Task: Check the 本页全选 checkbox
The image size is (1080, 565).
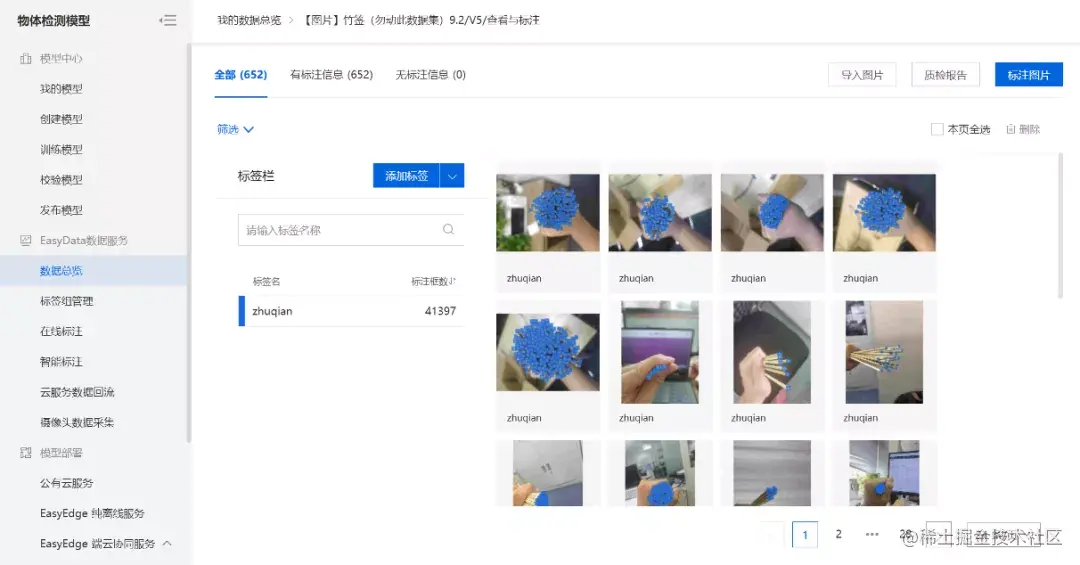Action: [x=937, y=129]
